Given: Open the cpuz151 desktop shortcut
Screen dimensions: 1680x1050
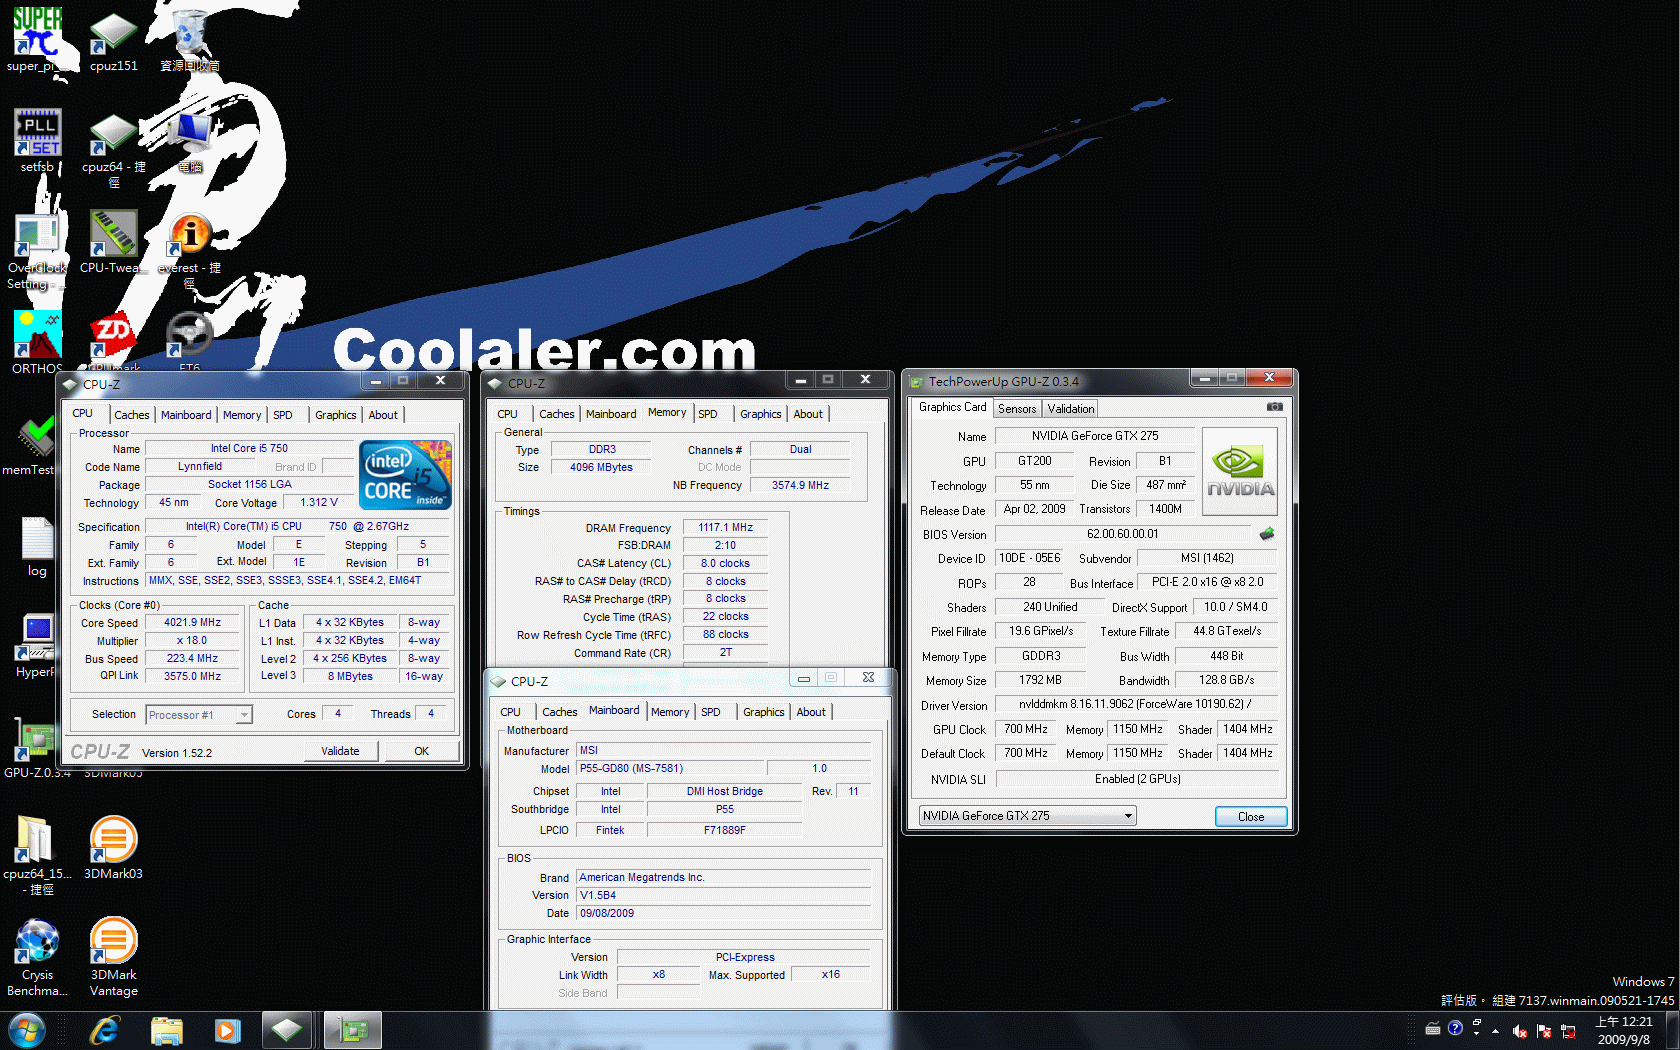Looking at the screenshot, I should (113, 40).
